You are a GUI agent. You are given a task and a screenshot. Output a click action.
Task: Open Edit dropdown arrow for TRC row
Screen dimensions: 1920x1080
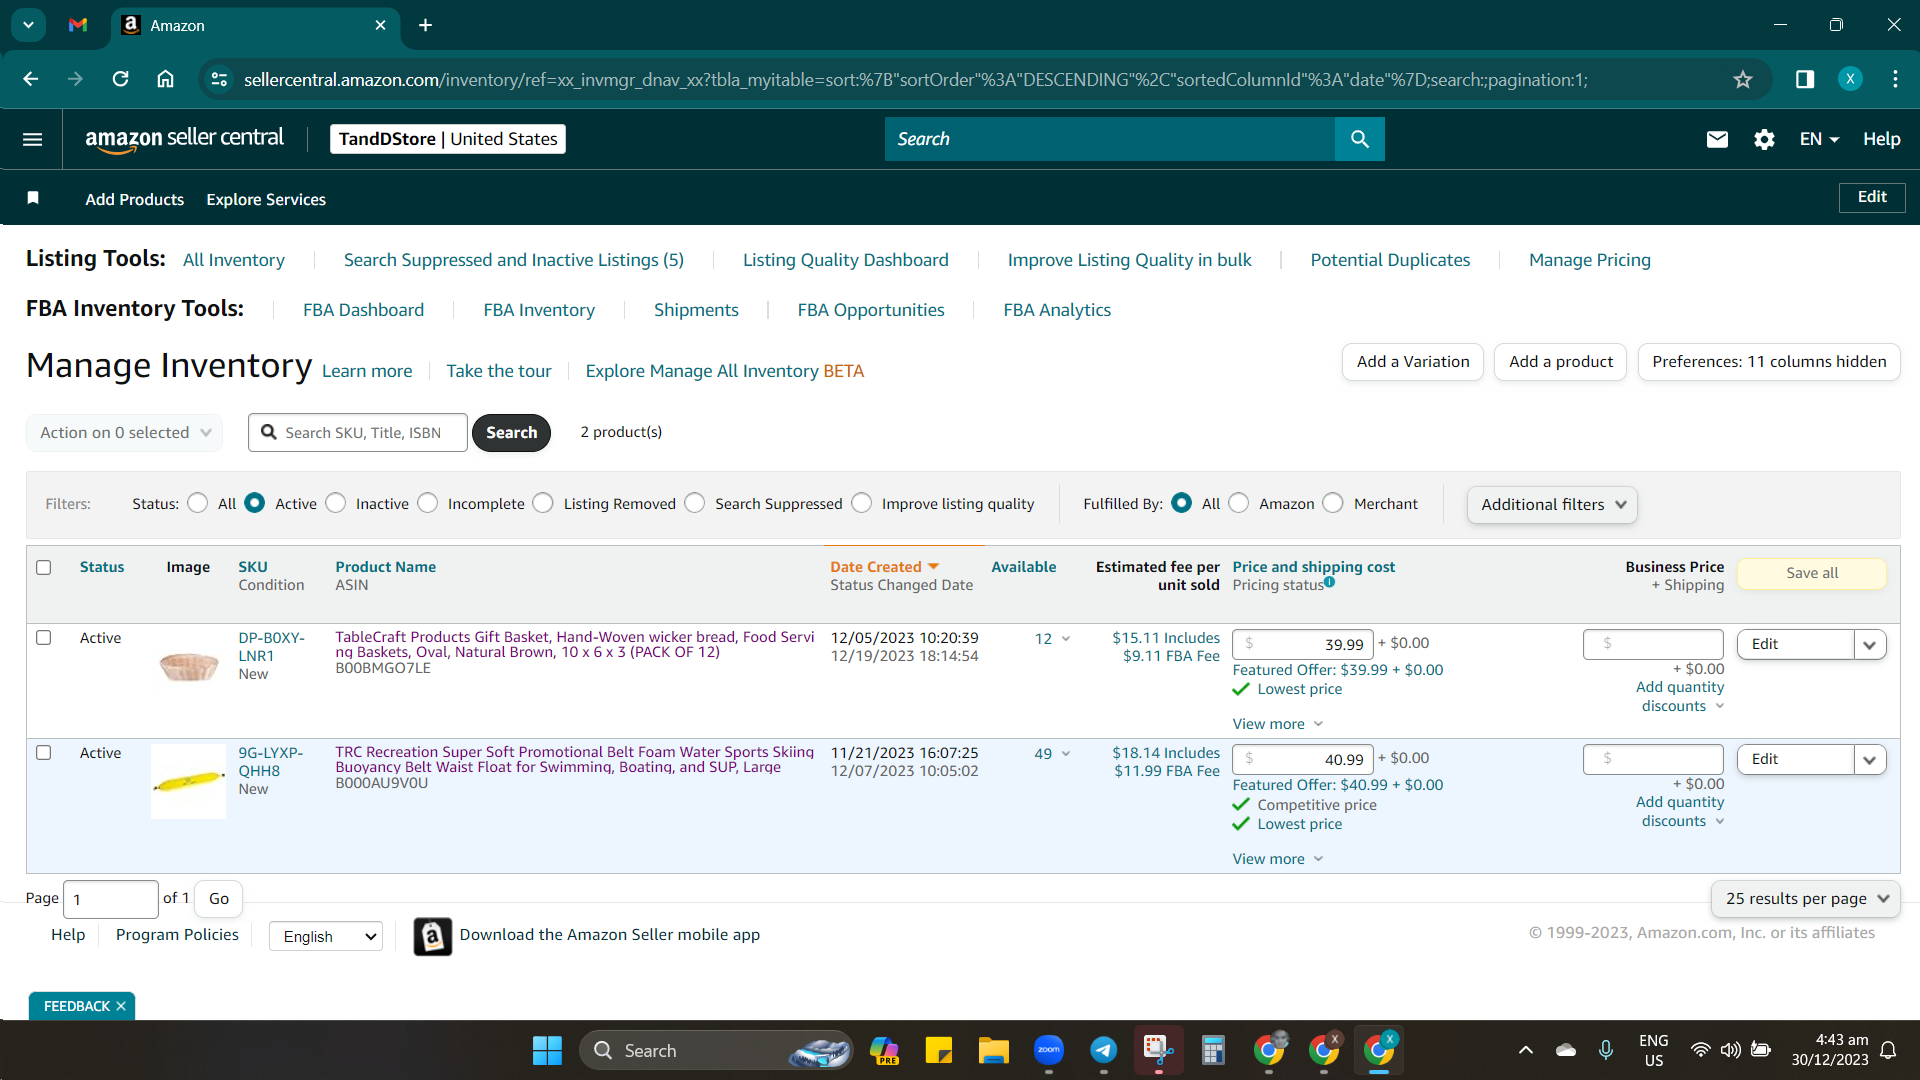[x=1870, y=760]
